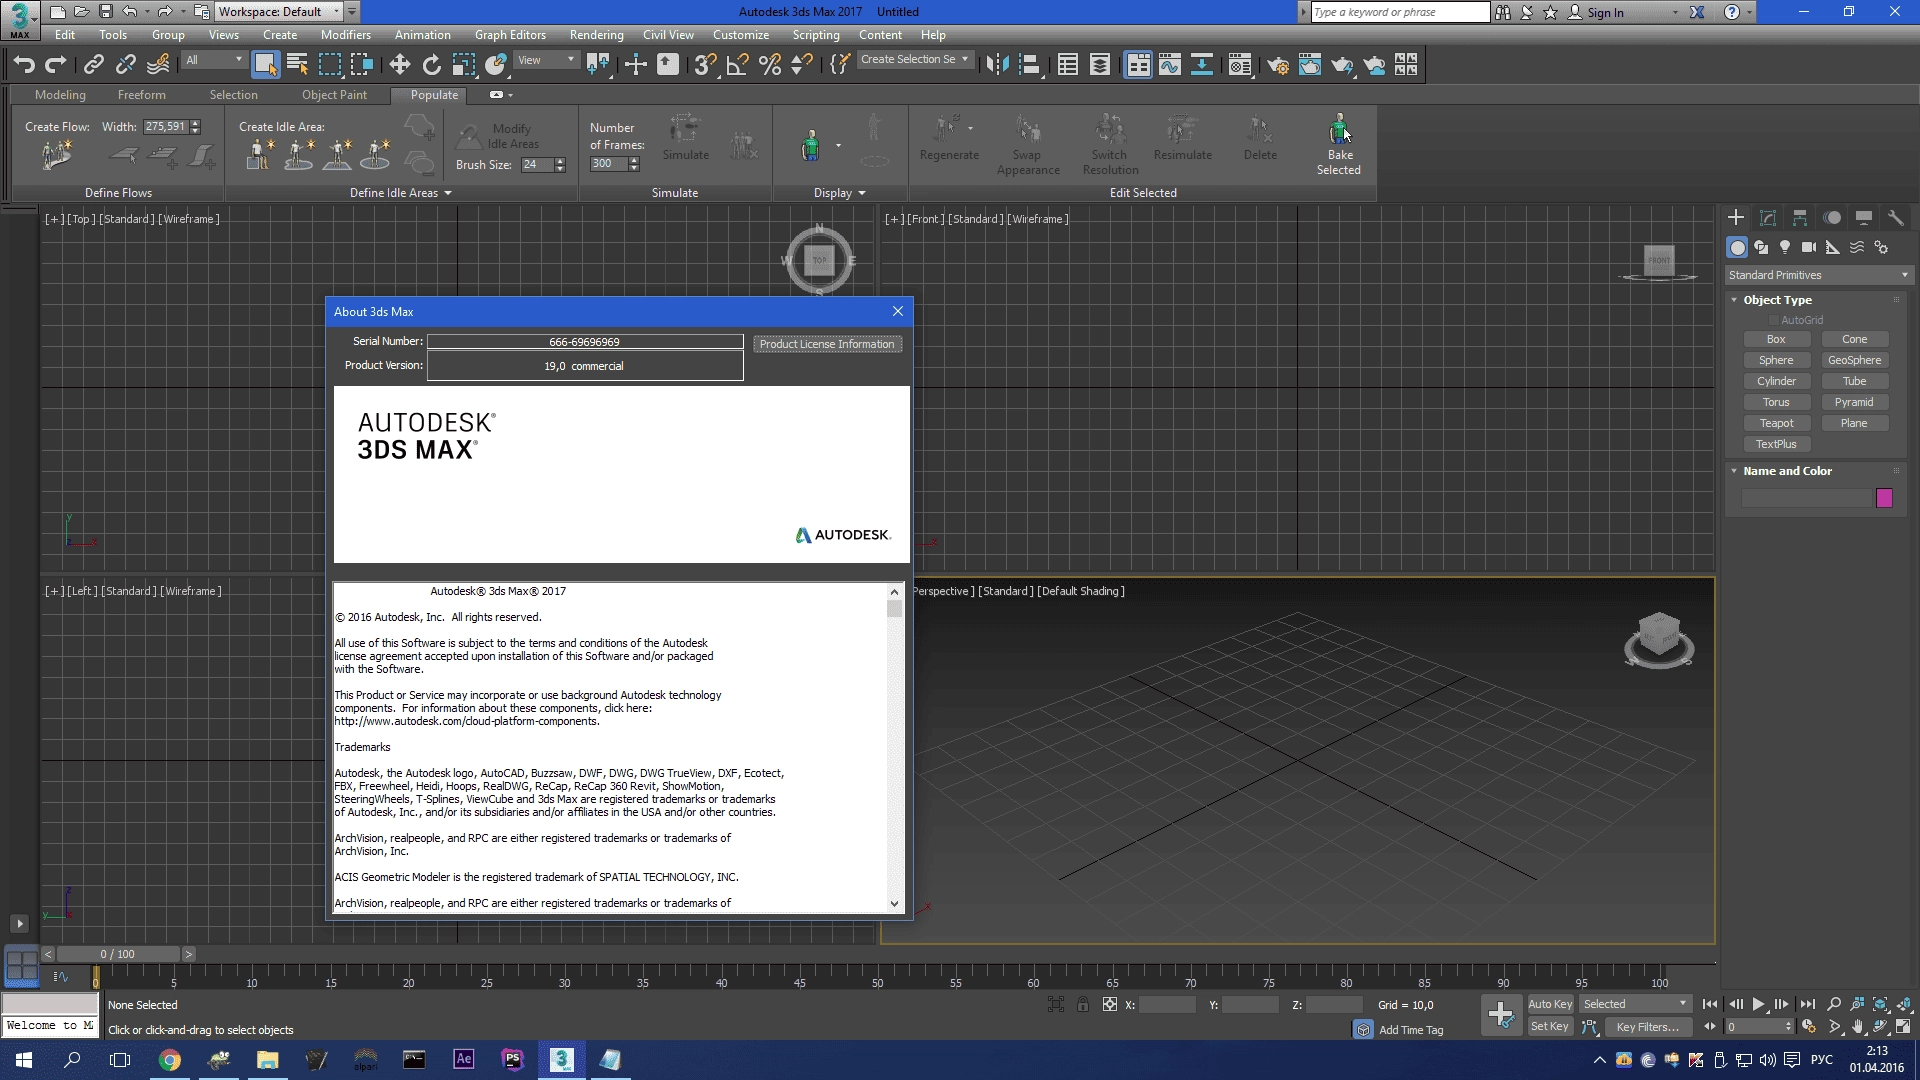Open Standard Primitives dropdown
The width and height of the screenshot is (1920, 1080).
point(1819,275)
